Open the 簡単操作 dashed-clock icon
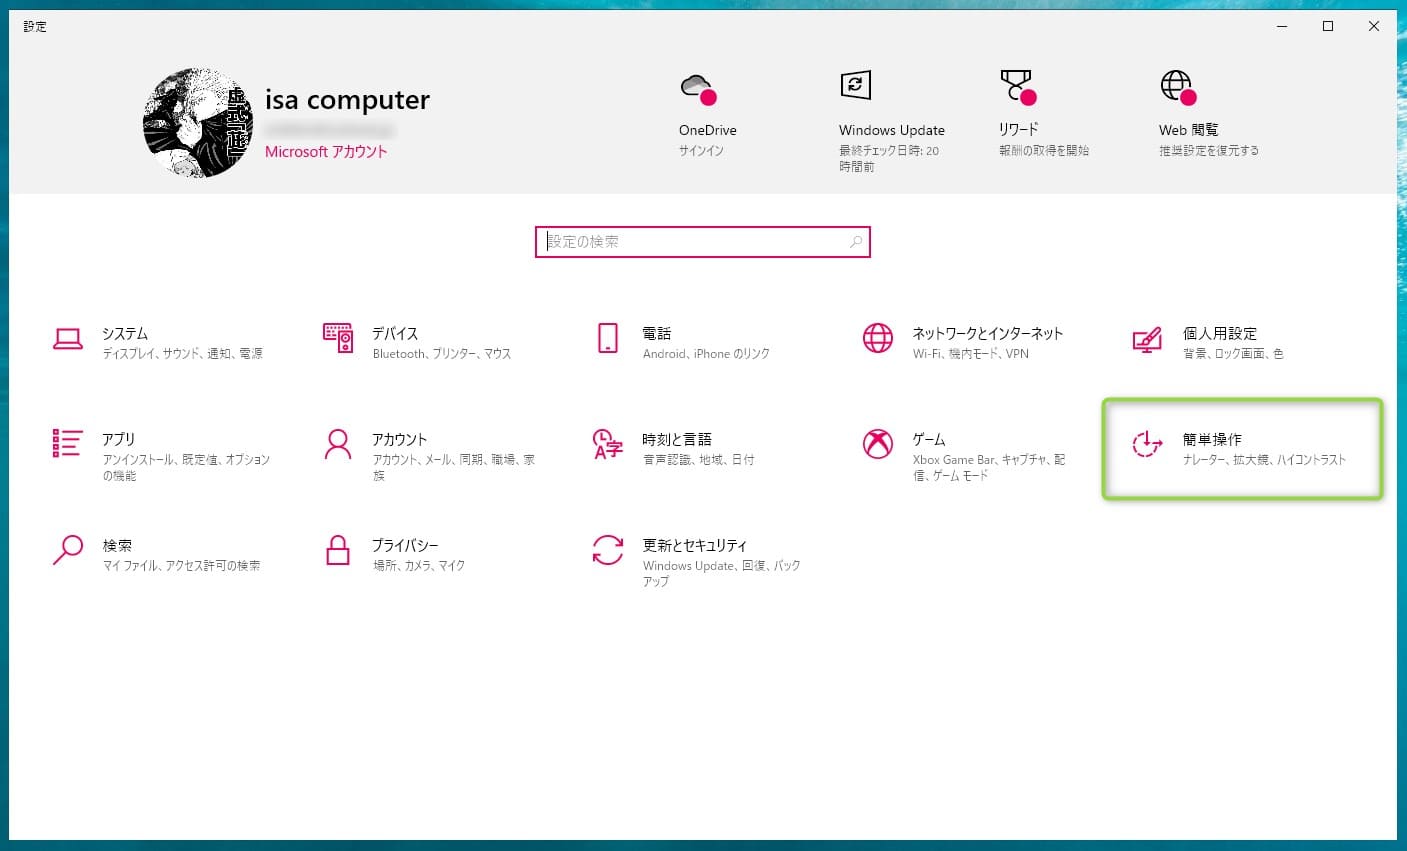1407x851 pixels. (1147, 444)
